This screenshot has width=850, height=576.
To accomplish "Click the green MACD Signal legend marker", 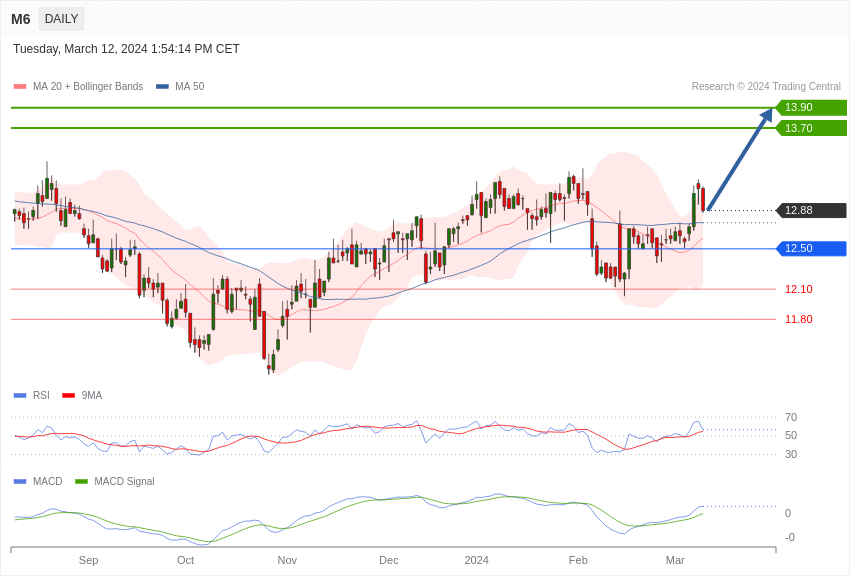I will click(81, 481).
